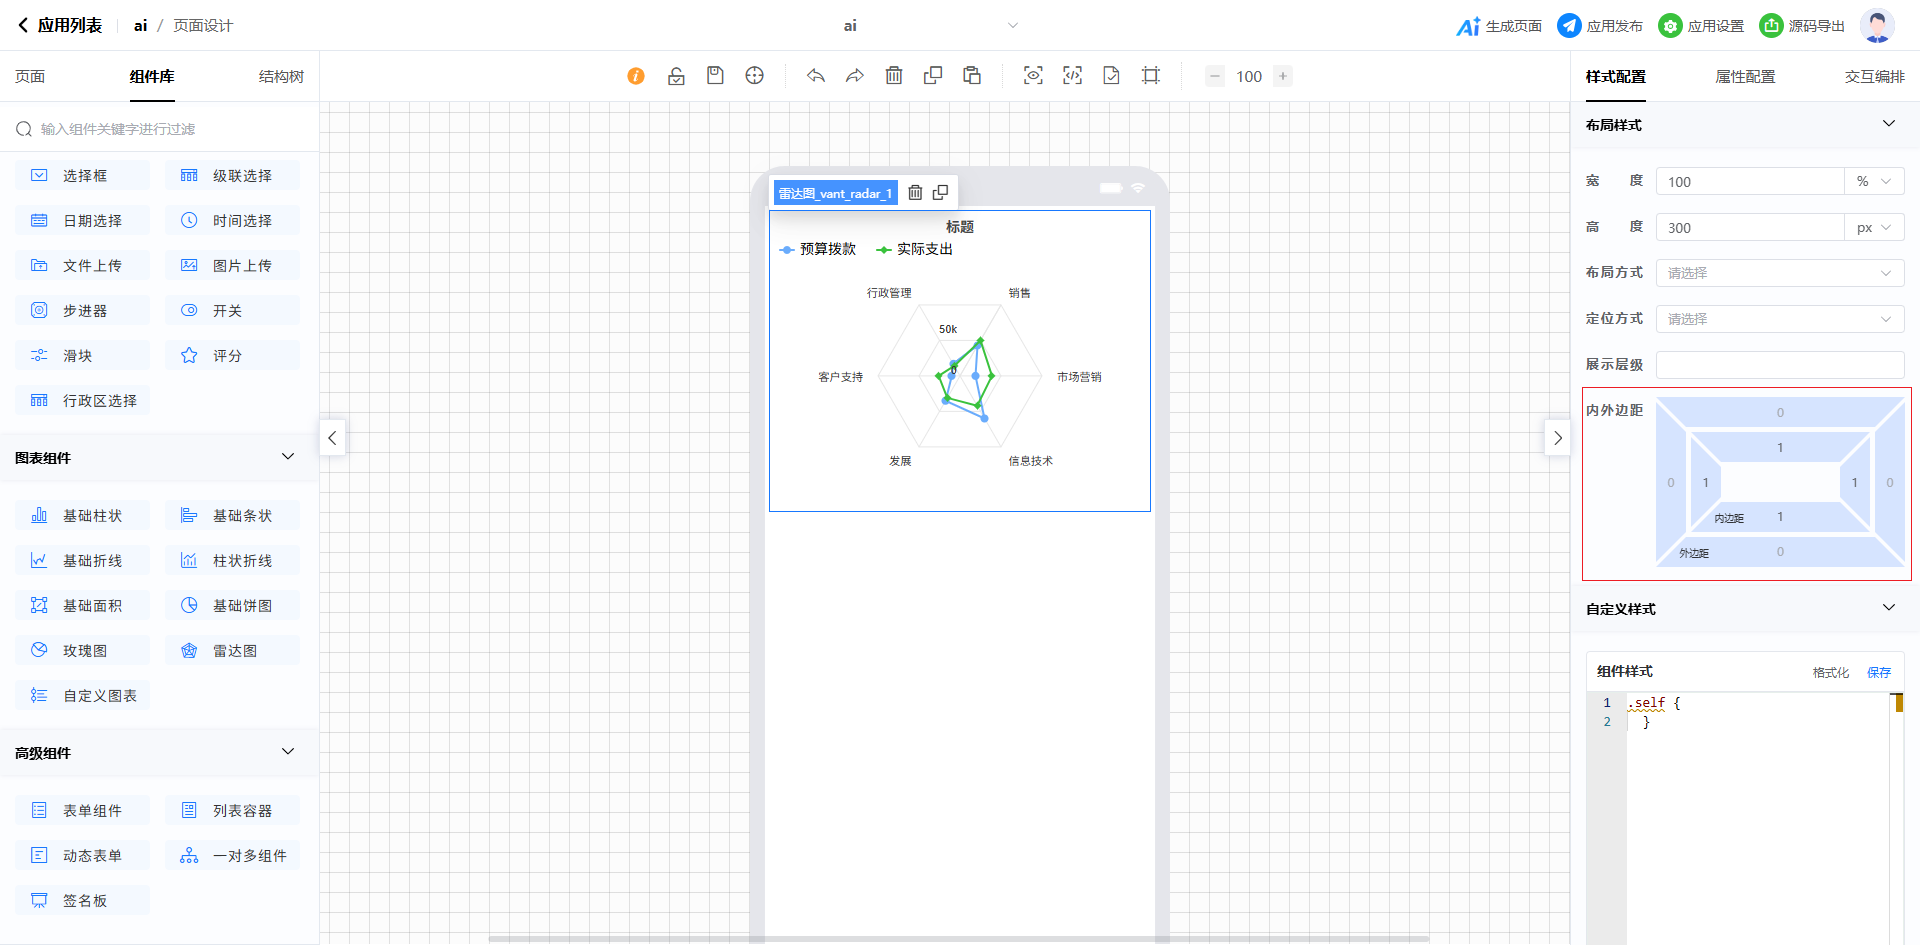The width and height of the screenshot is (1920, 945).
Task: Switch to the 属性配置 tab
Action: (x=1745, y=77)
